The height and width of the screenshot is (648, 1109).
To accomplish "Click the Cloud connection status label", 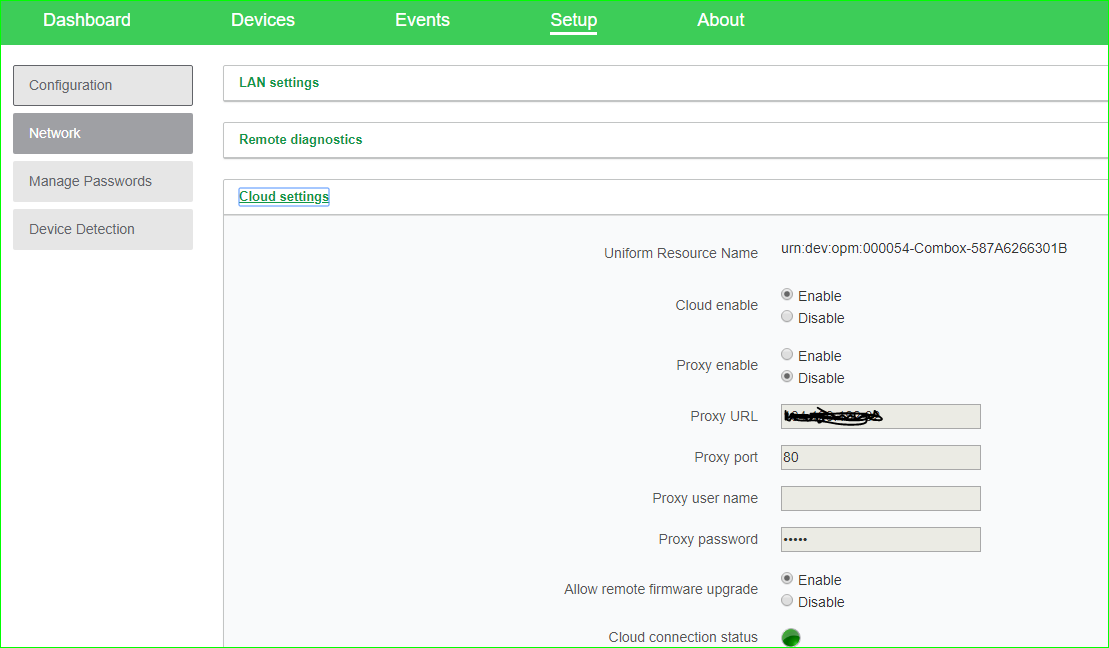I will pos(683,637).
